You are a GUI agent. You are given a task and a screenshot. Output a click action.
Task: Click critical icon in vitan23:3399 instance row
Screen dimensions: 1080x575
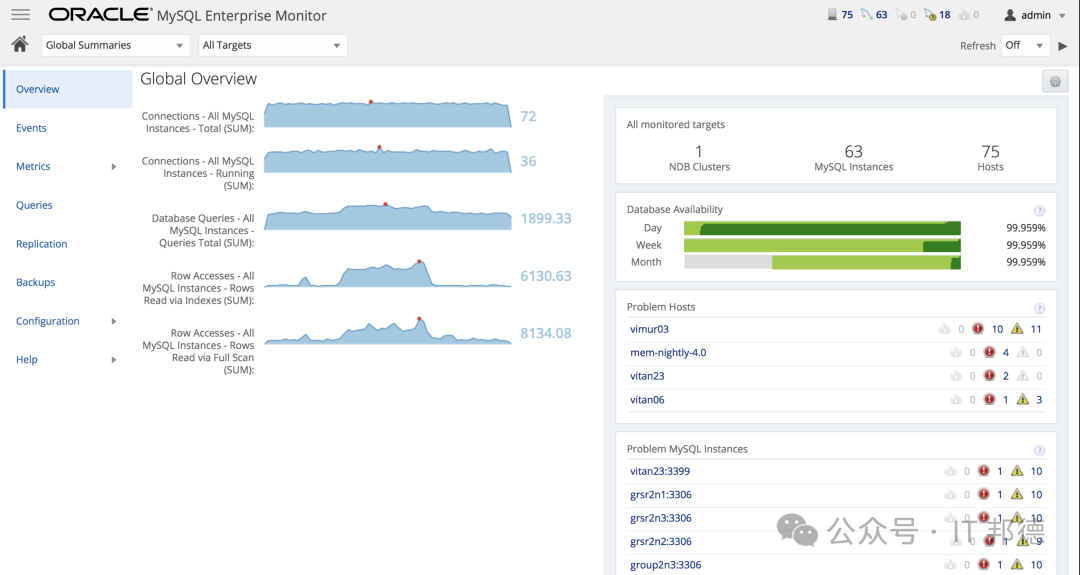click(x=984, y=471)
